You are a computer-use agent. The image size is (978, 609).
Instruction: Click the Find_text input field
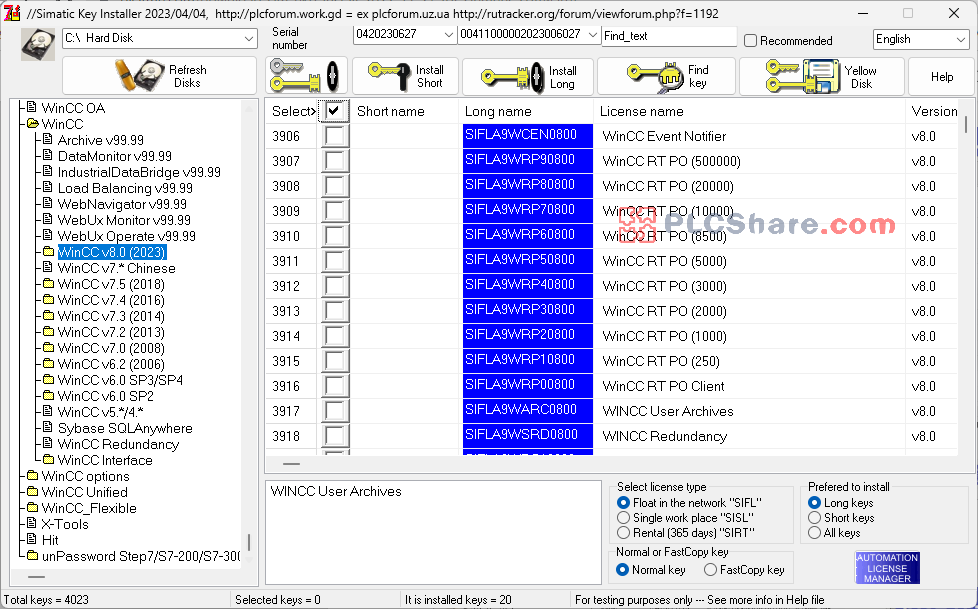pyautogui.click(x=669, y=36)
